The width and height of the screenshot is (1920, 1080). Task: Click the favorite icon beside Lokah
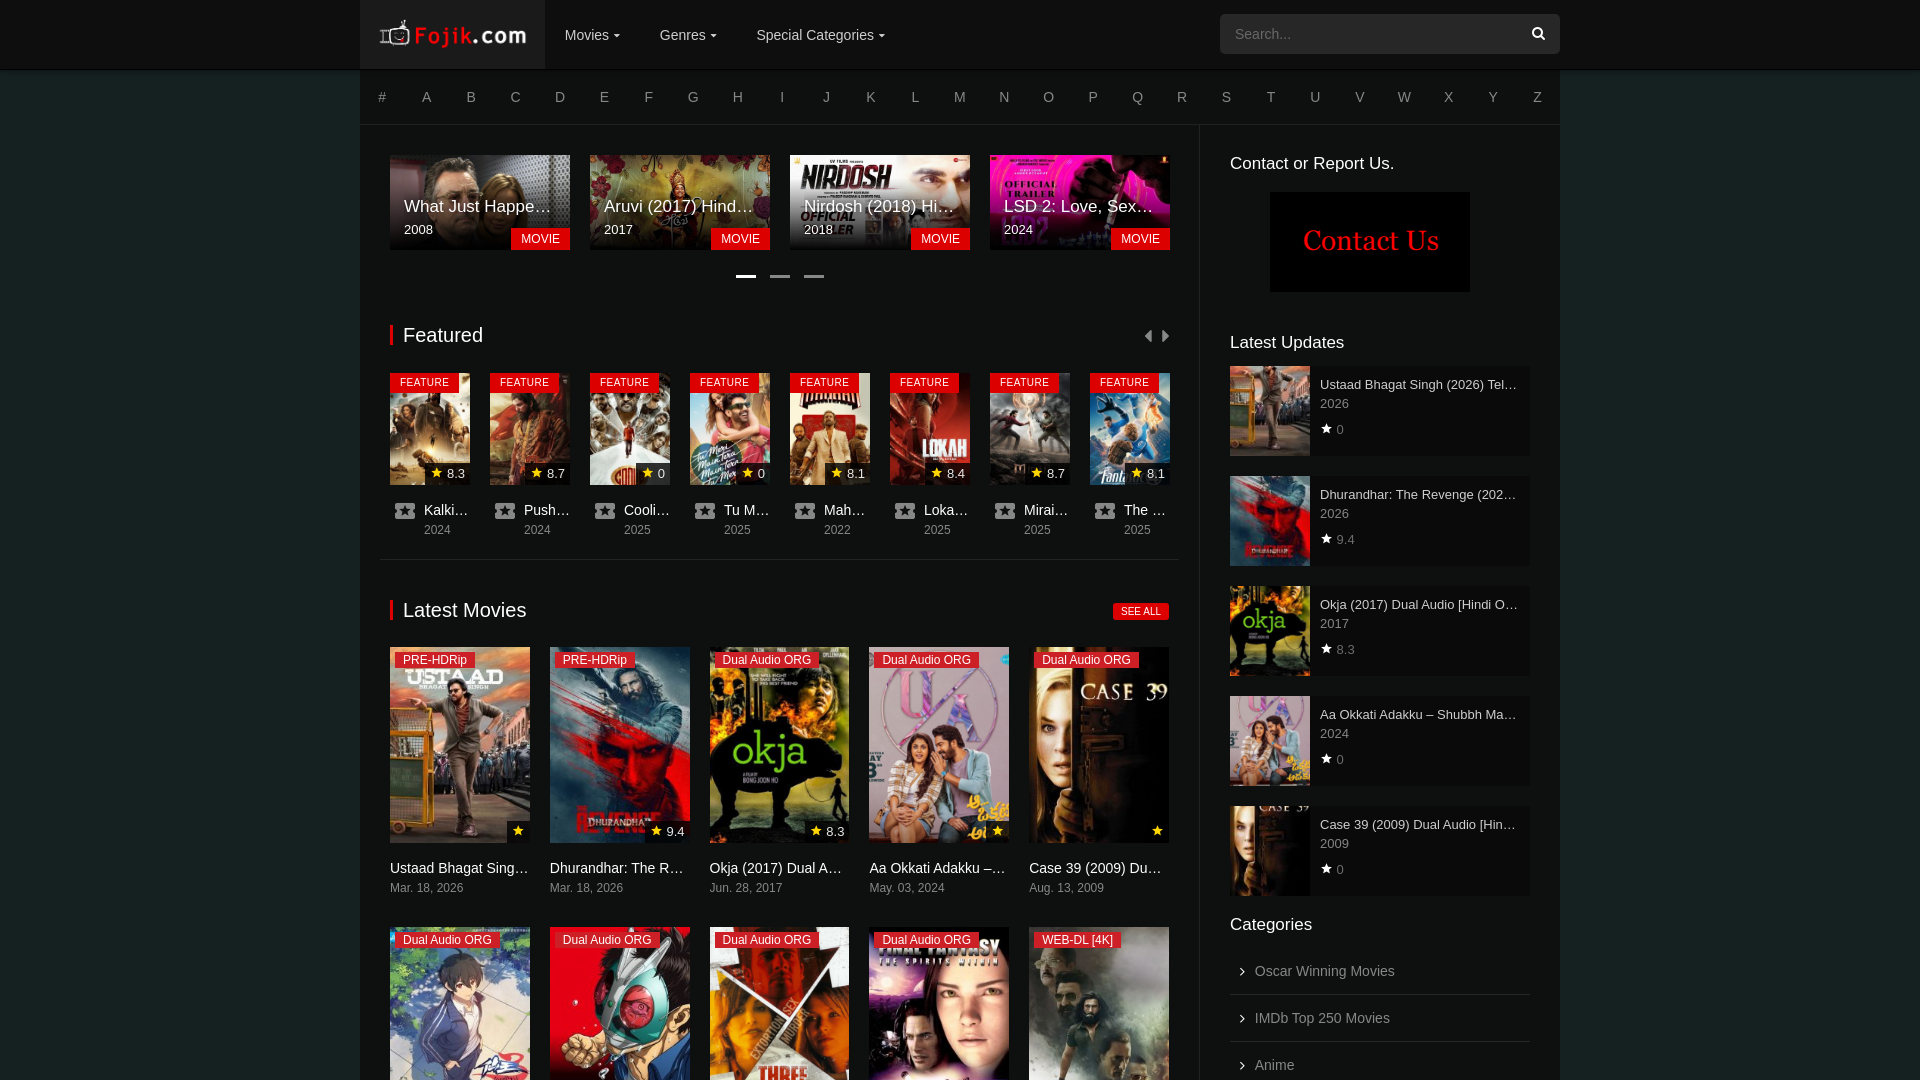coord(905,511)
